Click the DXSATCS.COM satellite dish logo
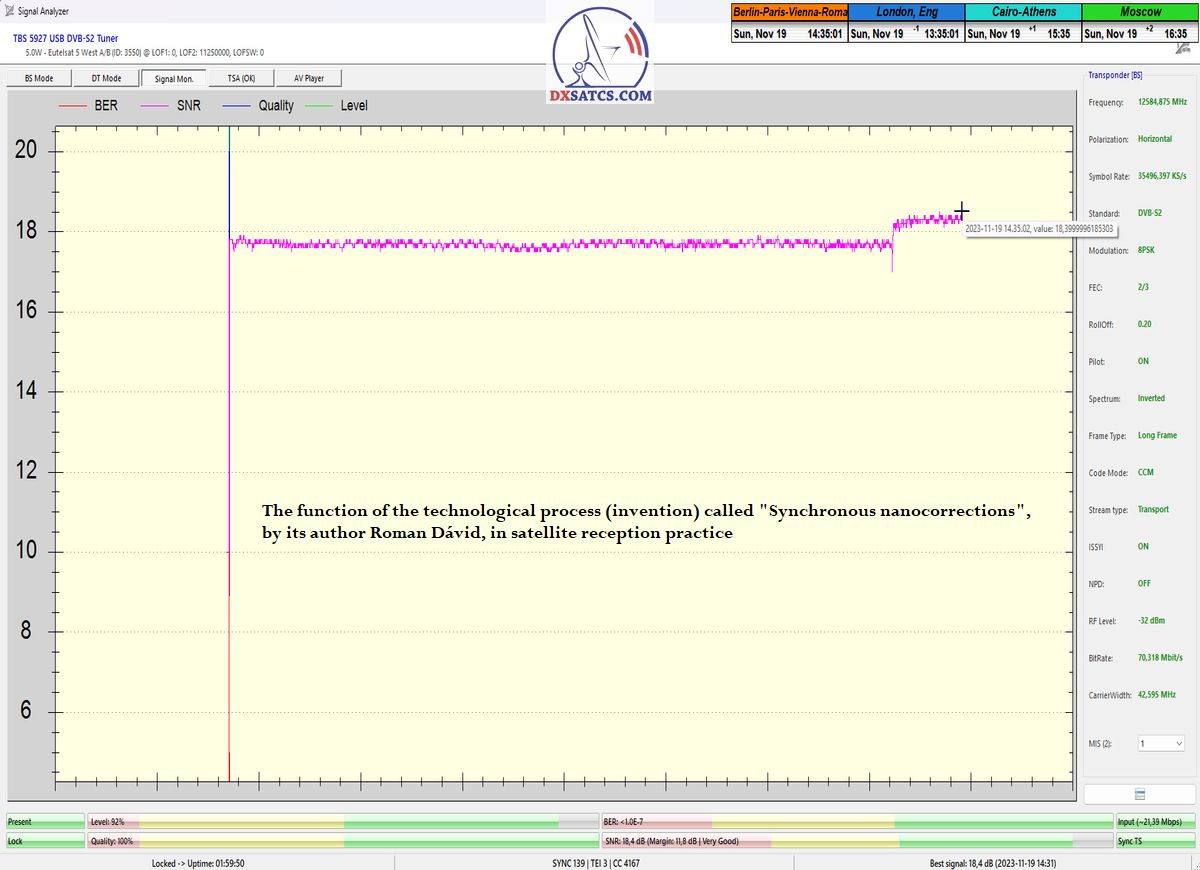 tap(600, 55)
